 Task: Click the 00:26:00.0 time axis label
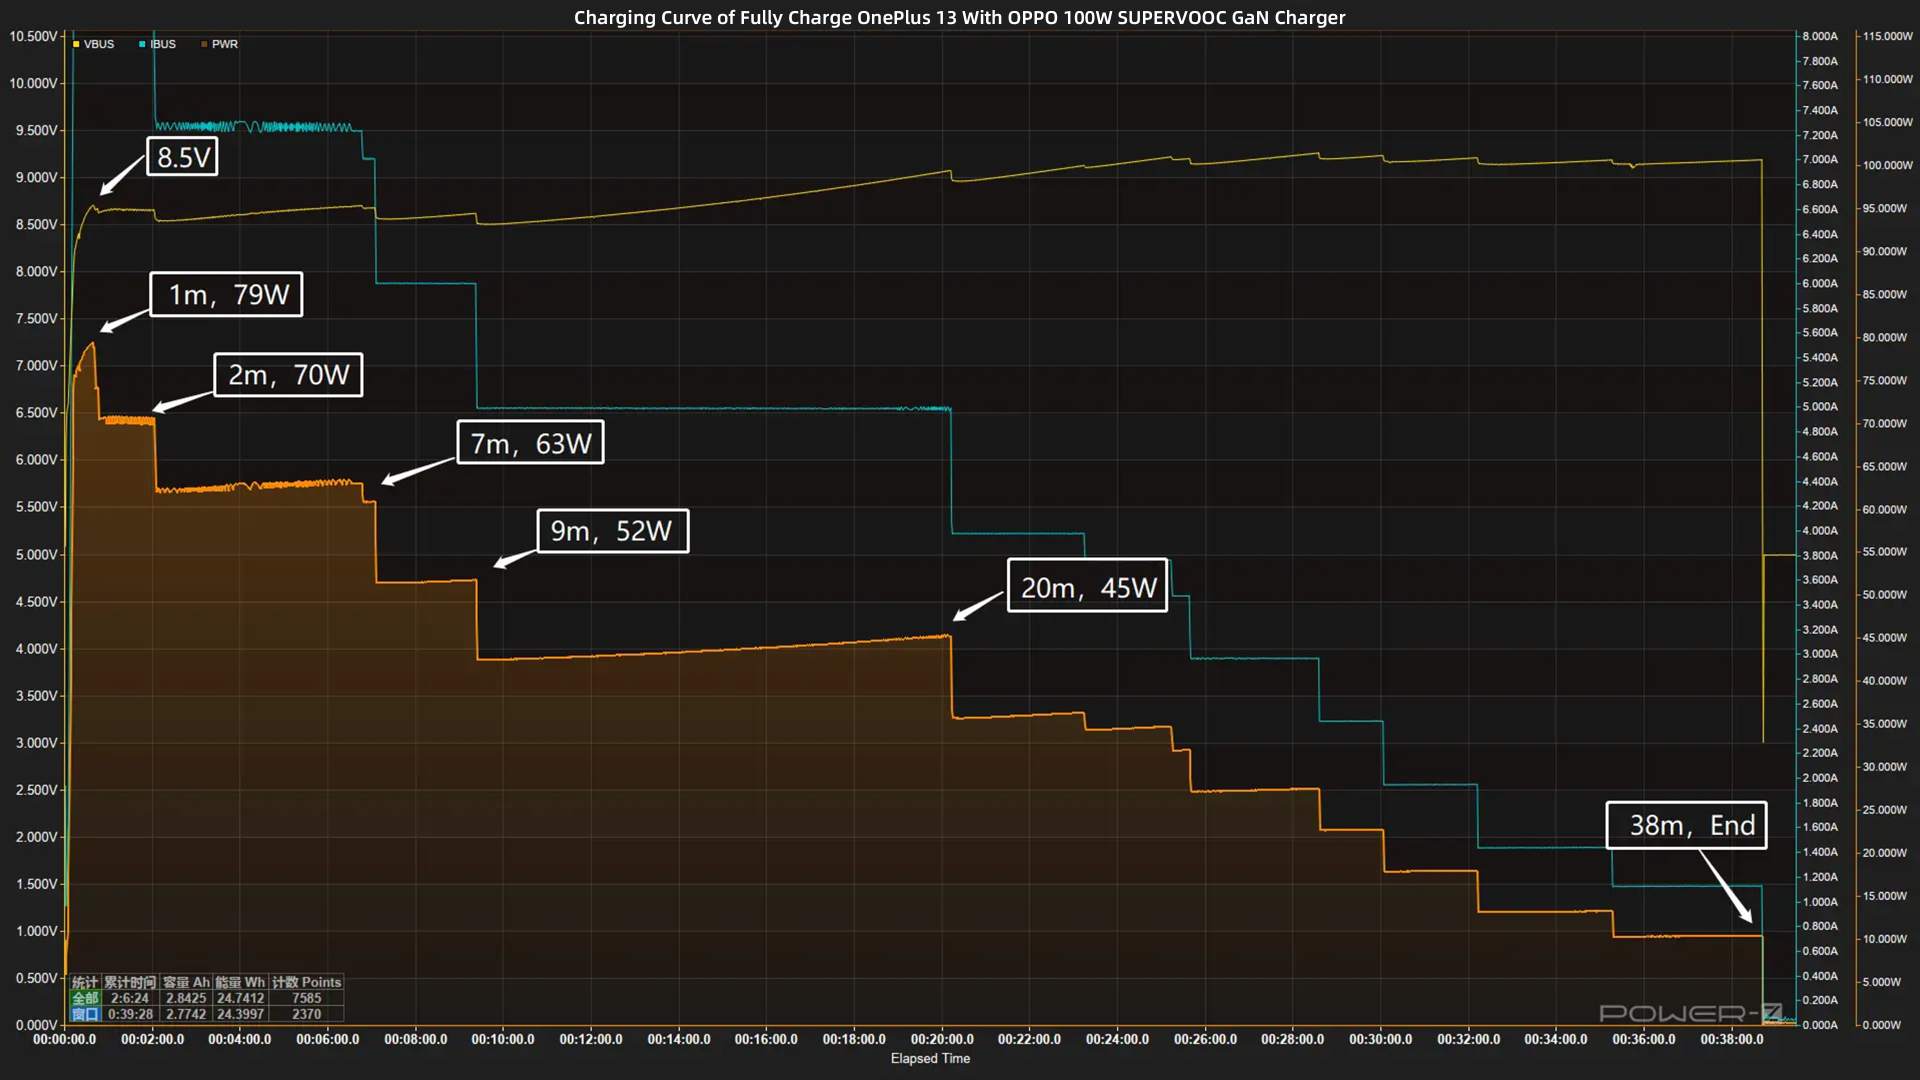tap(1205, 1039)
